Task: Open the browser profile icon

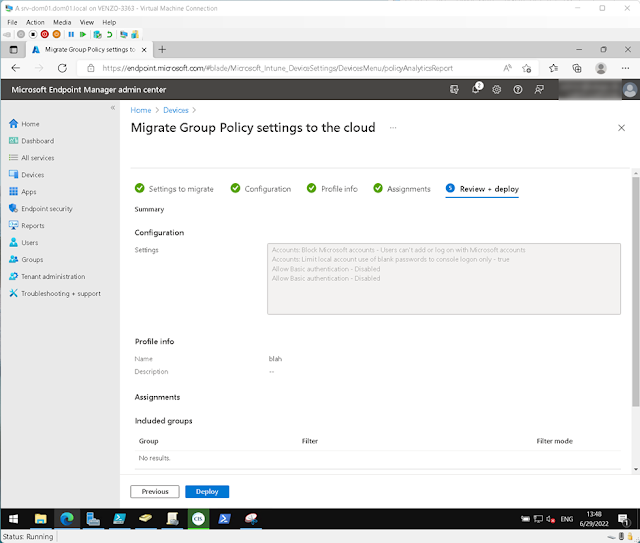Action: [601, 68]
